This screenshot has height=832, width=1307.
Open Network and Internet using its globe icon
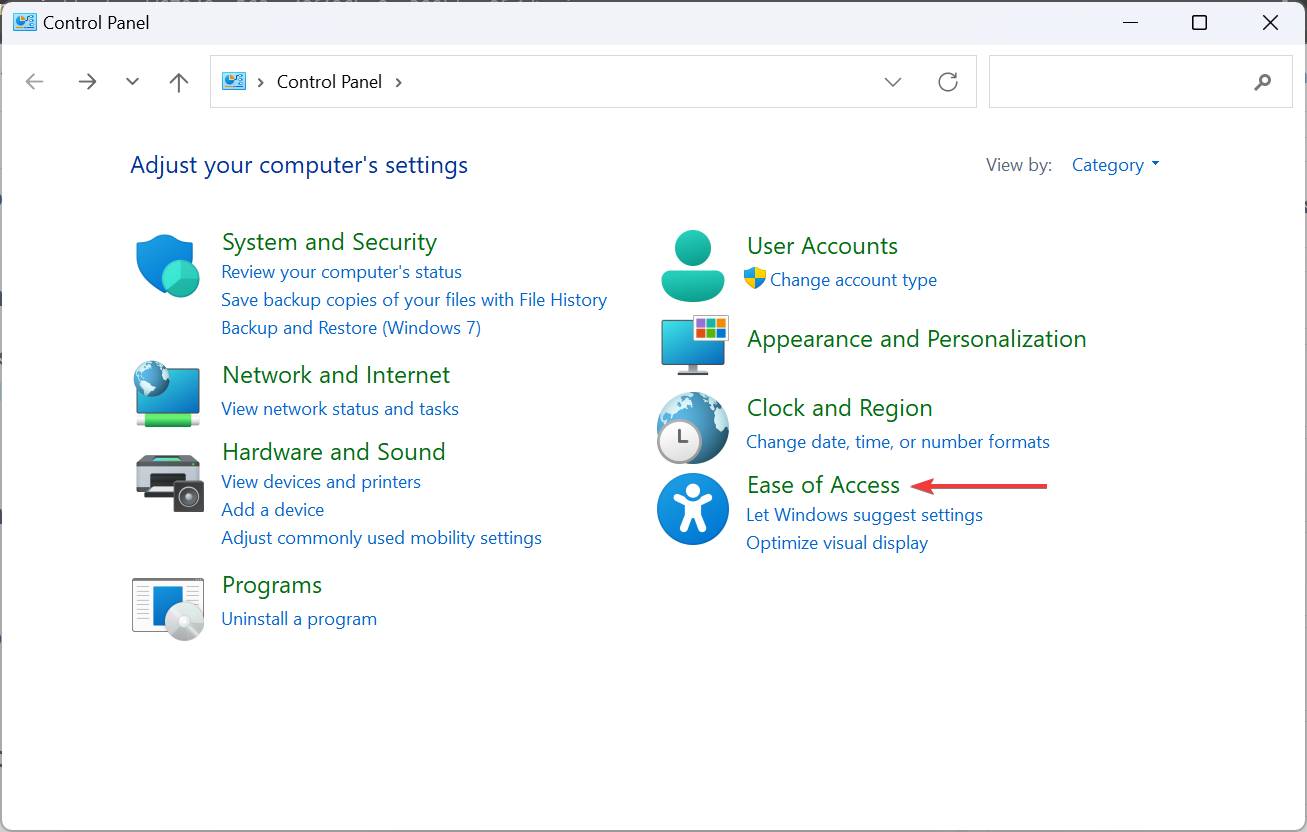tap(167, 394)
